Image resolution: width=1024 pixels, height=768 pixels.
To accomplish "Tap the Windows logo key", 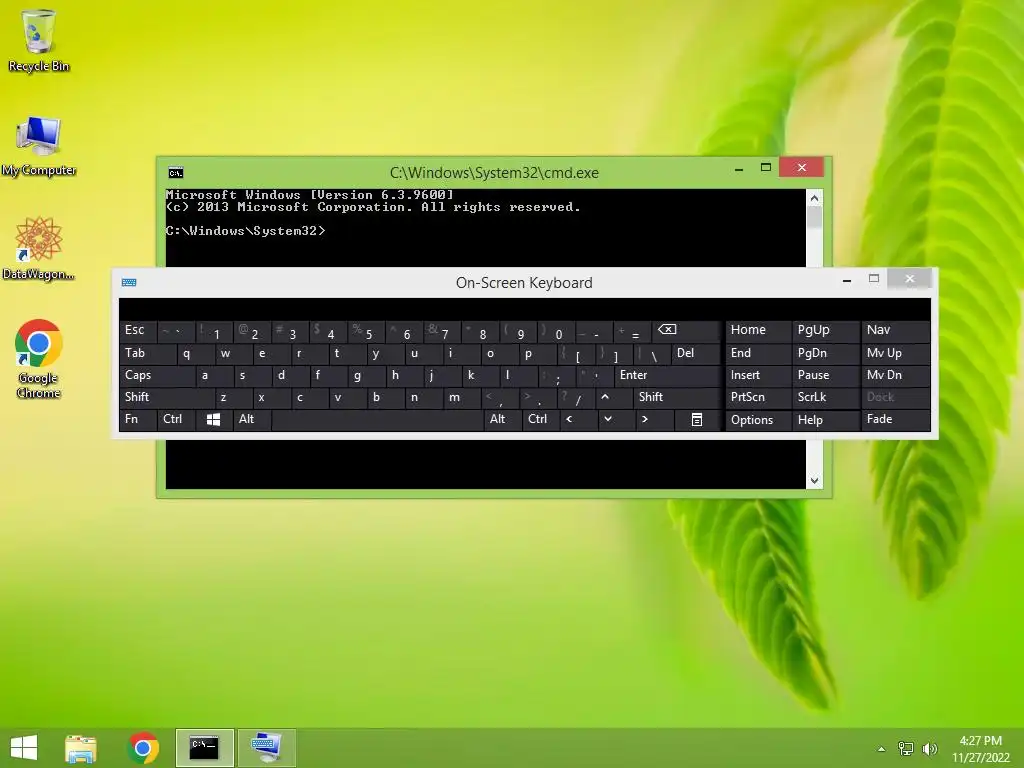I will [x=214, y=419].
